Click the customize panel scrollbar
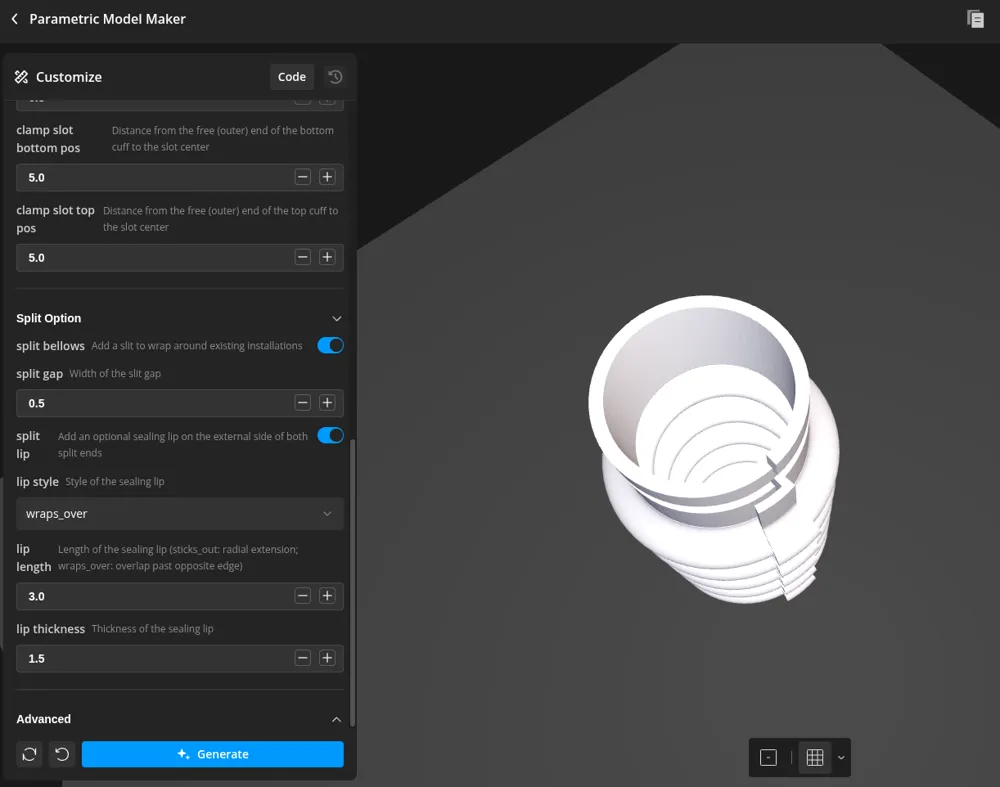 click(352, 582)
